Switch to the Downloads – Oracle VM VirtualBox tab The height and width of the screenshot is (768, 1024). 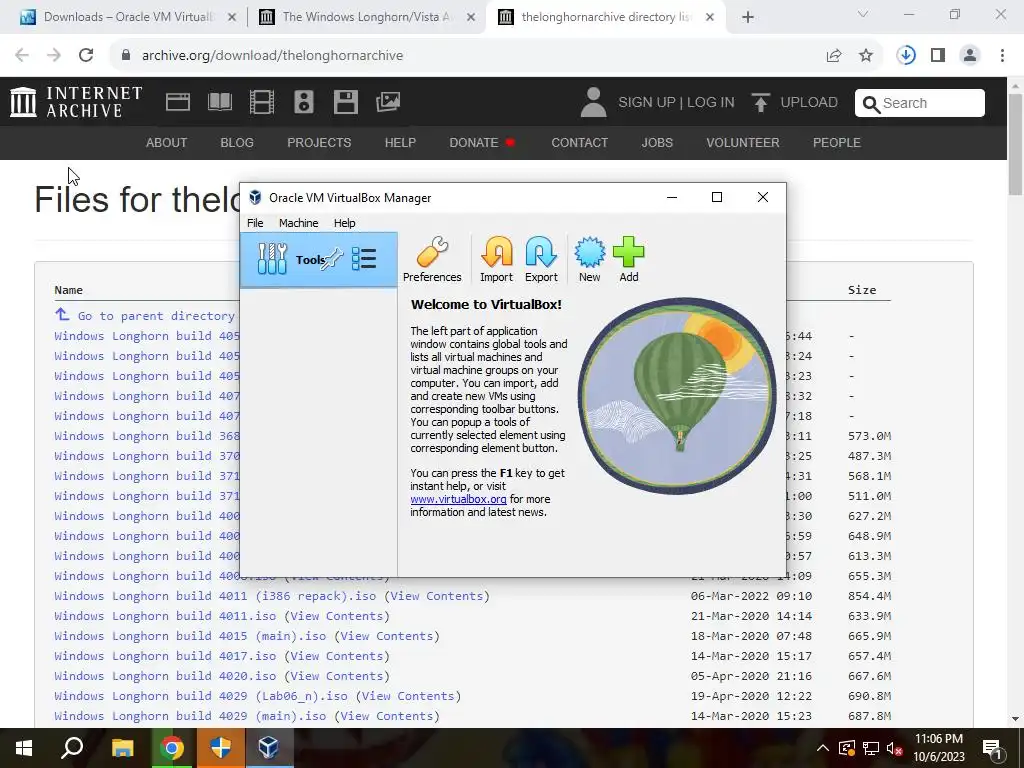pos(128,17)
